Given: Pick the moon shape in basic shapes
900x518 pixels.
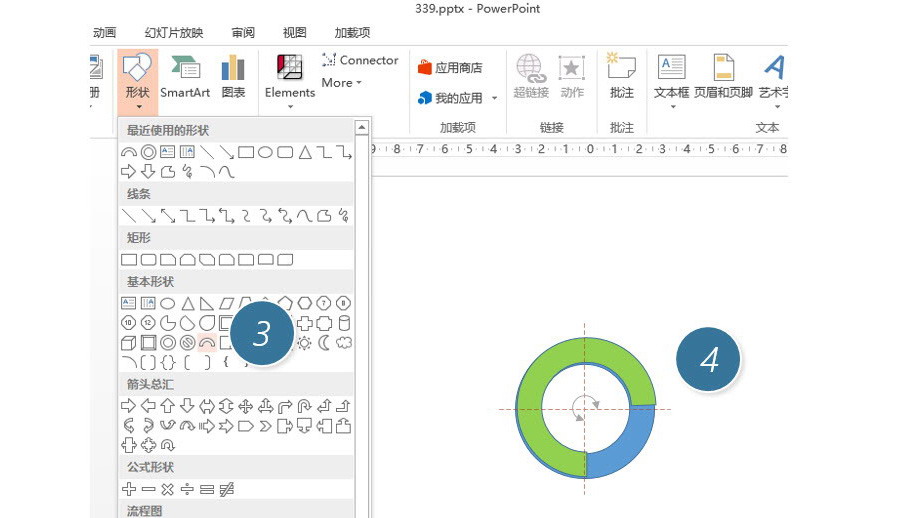Looking at the screenshot, I should (324, 343).
